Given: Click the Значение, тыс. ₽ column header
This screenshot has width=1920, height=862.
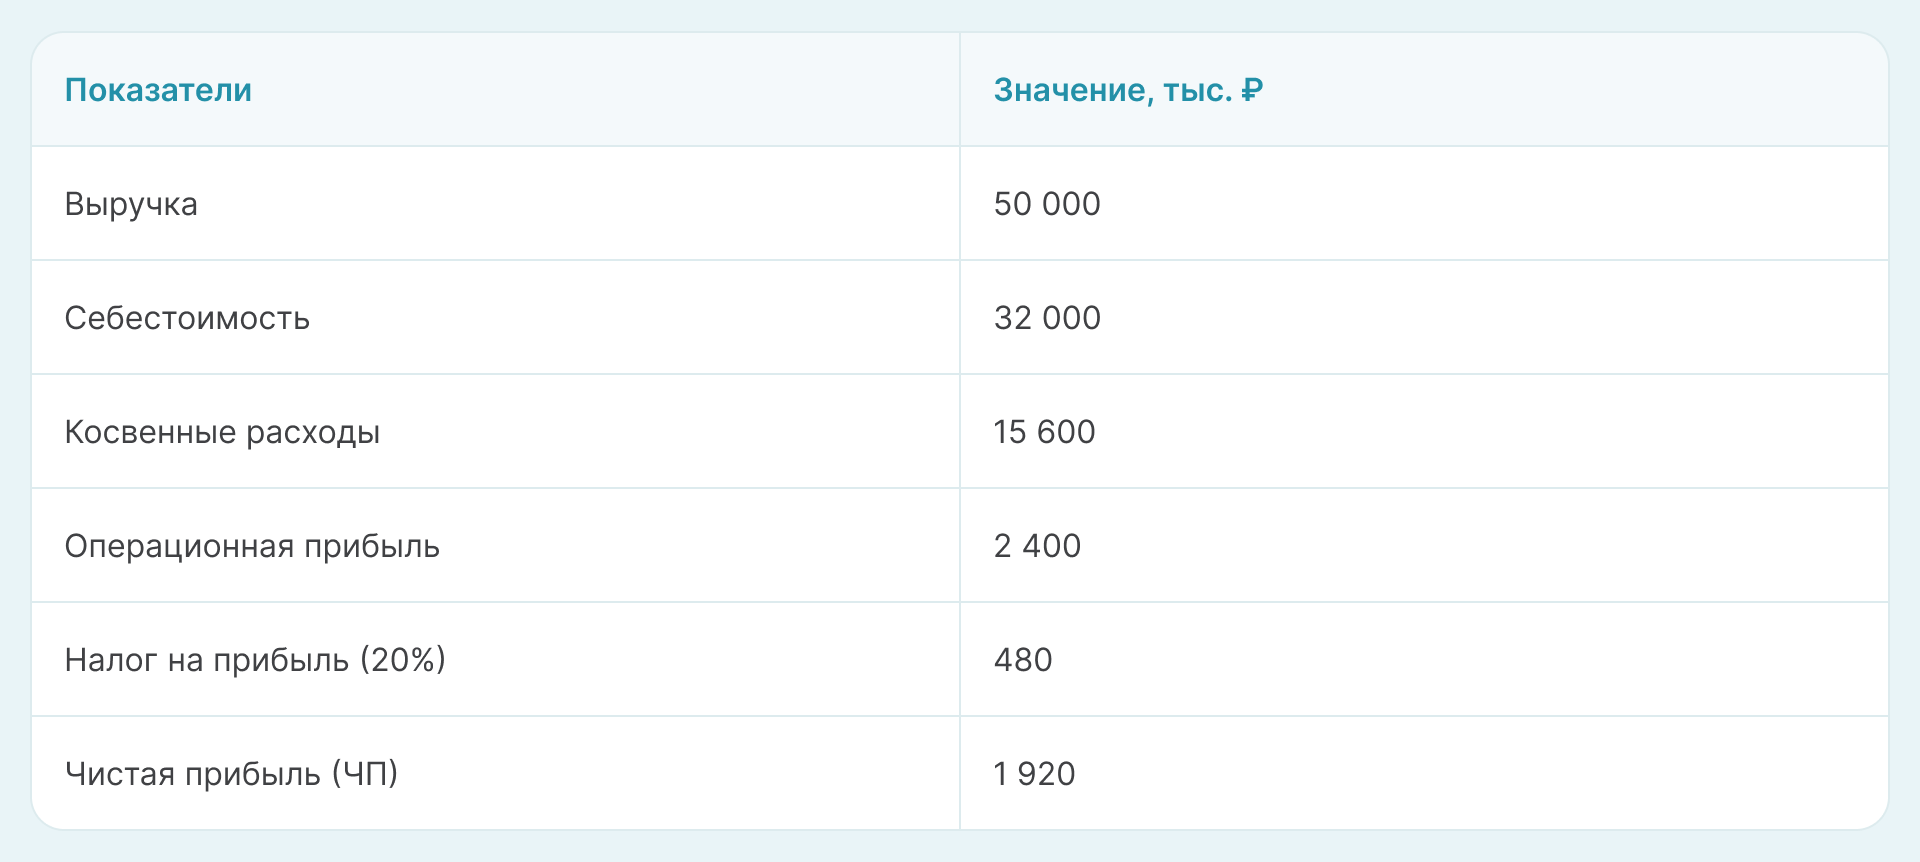Looking at the screenshot, I should 1127,90.
